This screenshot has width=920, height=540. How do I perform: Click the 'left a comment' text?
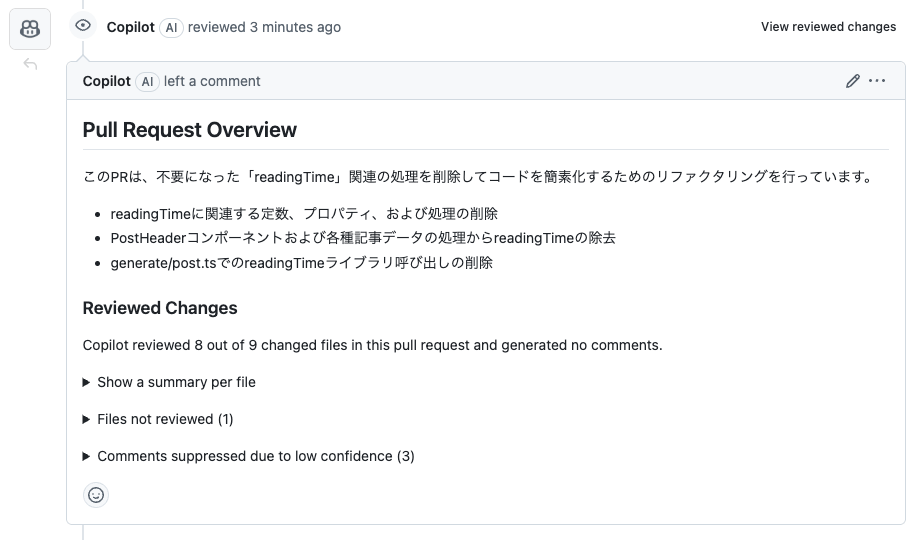pyautogui.click(x=212, y=81)
